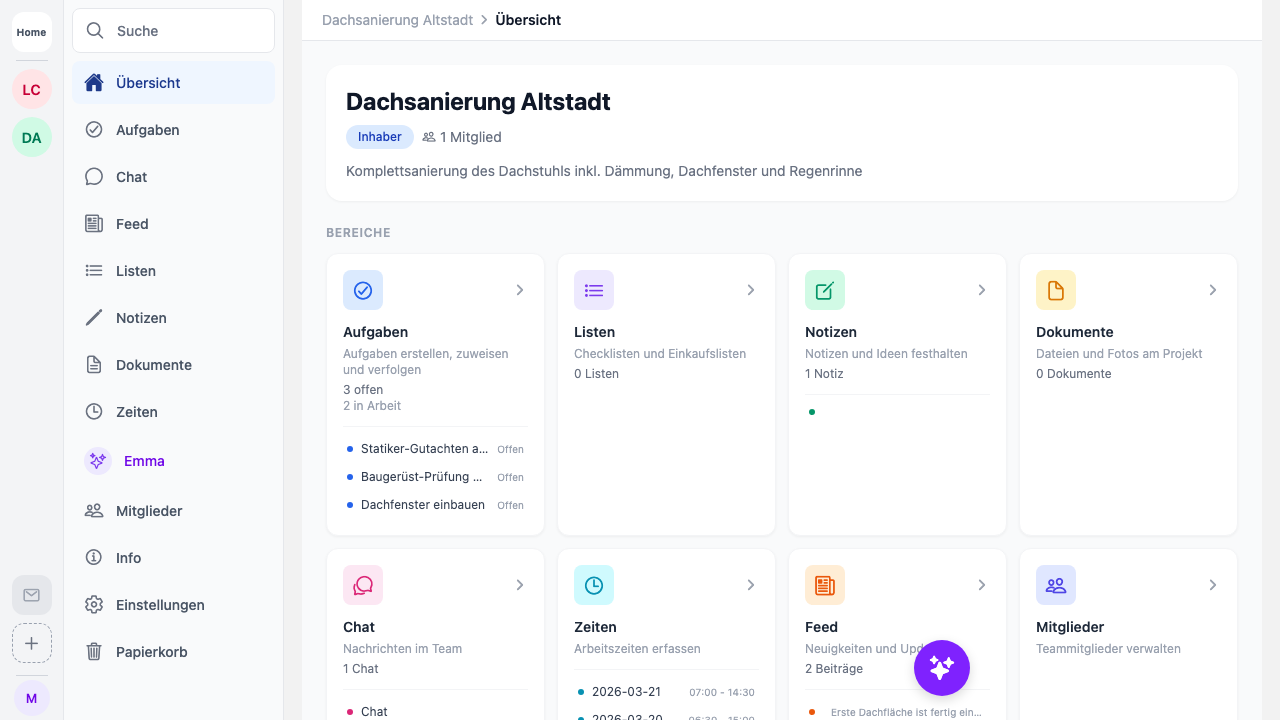Click the yellow Dokumente file icon
The width and height of the screenshot is (1280, 720).
click(1056, 290)
